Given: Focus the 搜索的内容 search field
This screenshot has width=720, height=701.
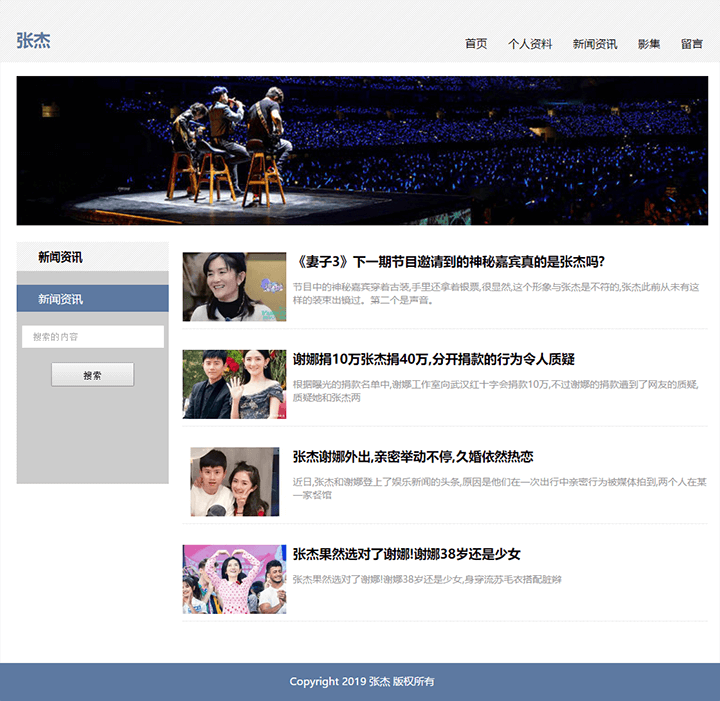Looking at the screenshot, I should [93, 336].
